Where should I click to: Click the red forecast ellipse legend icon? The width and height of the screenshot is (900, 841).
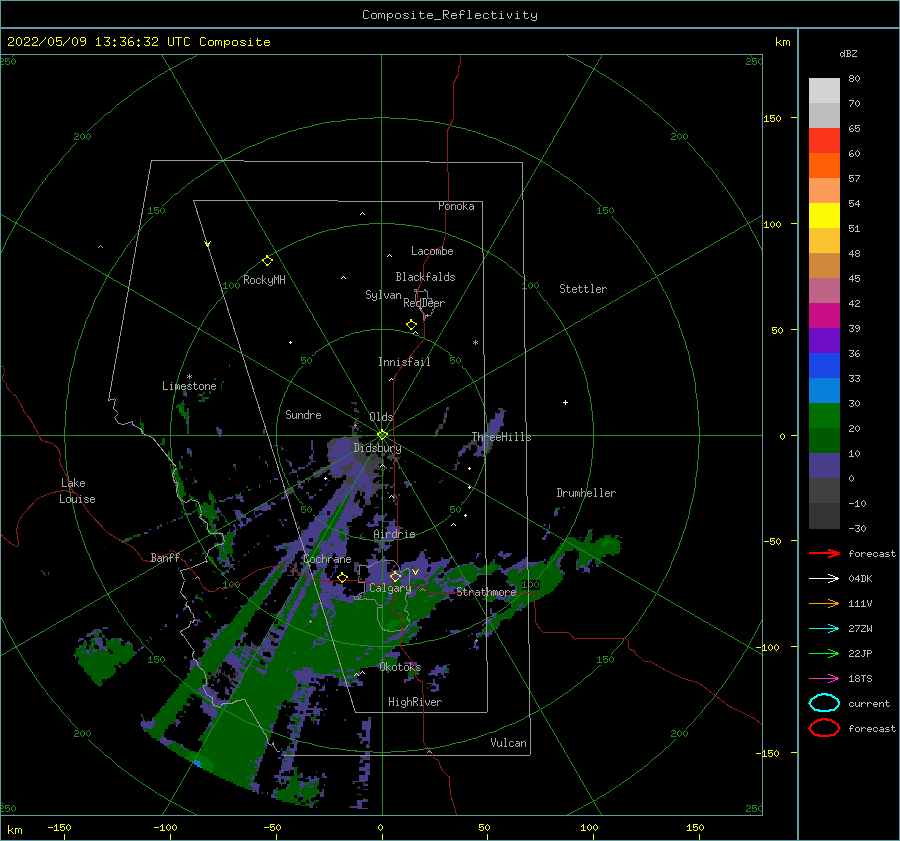[824, 728]
